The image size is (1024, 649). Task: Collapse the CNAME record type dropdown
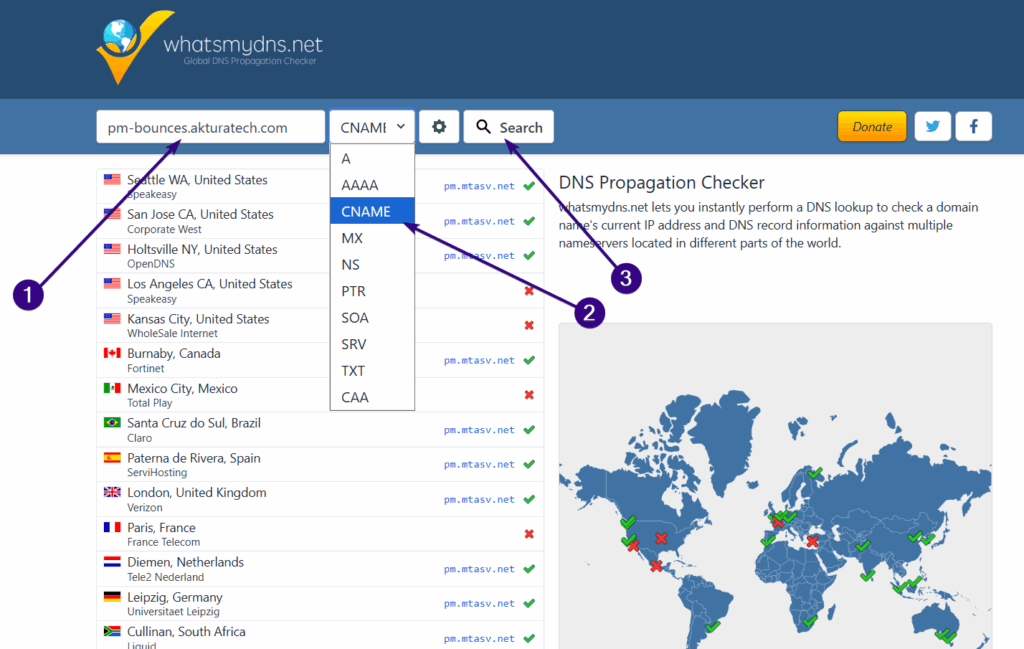pyautogui.click(x=372, y=127)
